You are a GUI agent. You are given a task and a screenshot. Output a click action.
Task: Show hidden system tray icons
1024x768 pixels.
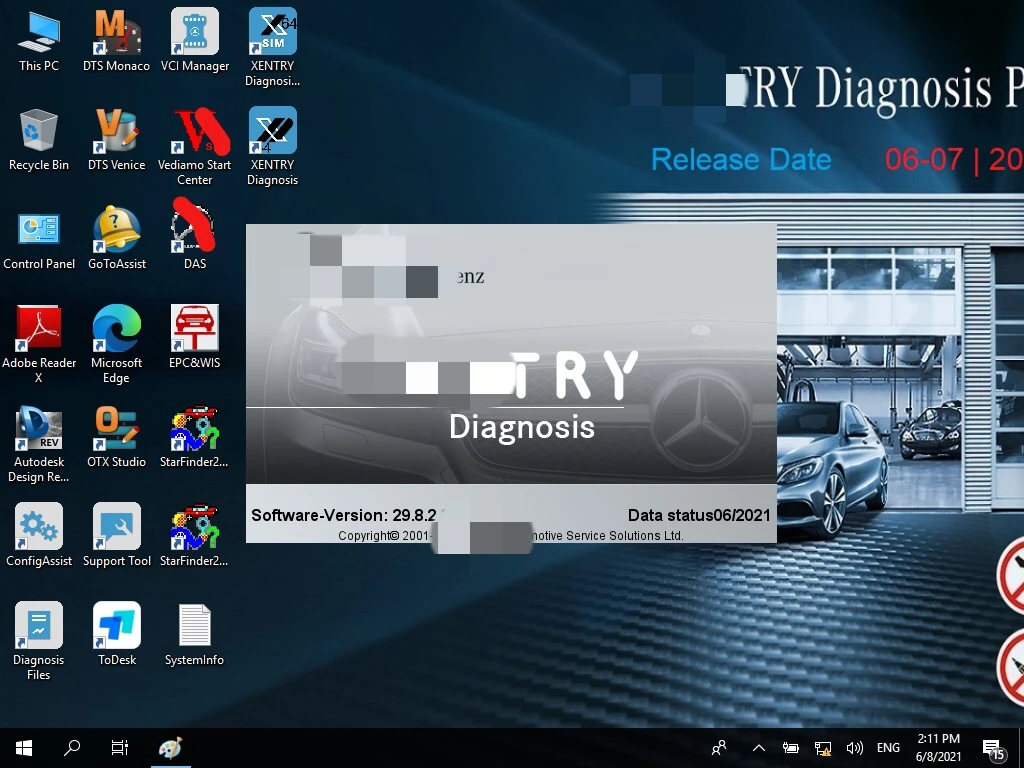(x=758, y=747)
